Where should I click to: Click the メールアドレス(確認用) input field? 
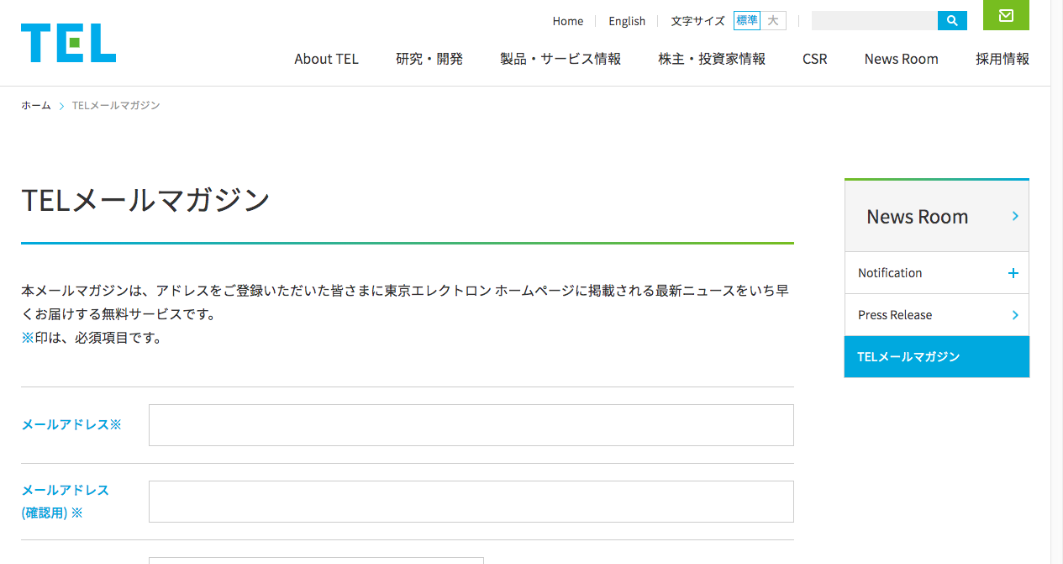pos(471,502)
